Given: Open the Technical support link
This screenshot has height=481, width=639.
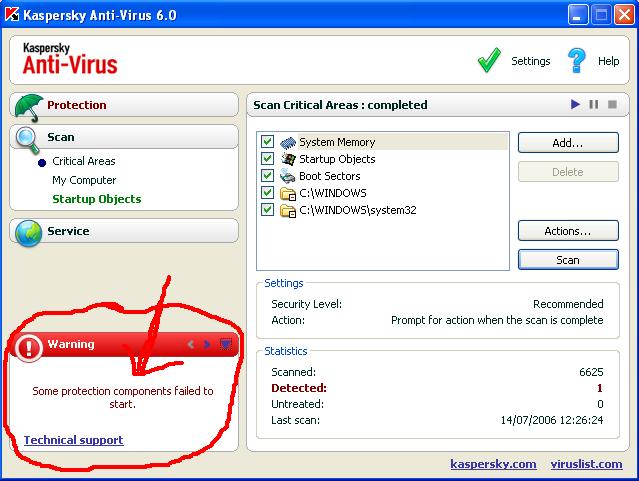Looking at the screenshot, I should tap(73, 440).
